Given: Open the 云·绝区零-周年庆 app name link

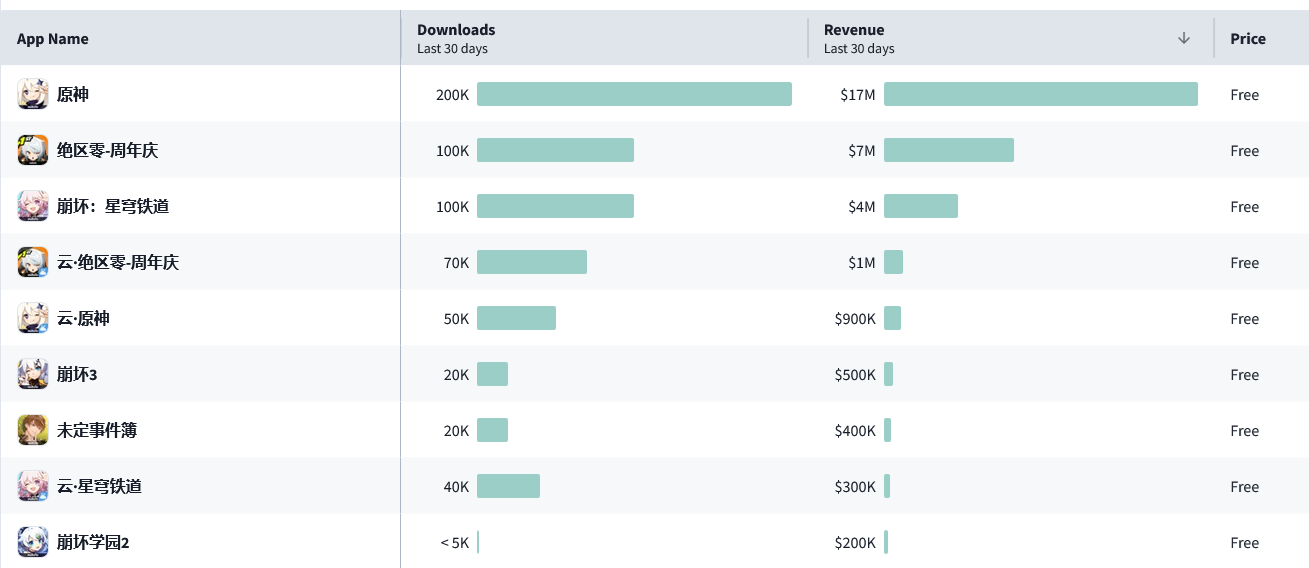Looking at the screenshot, I should pos(118,262).
